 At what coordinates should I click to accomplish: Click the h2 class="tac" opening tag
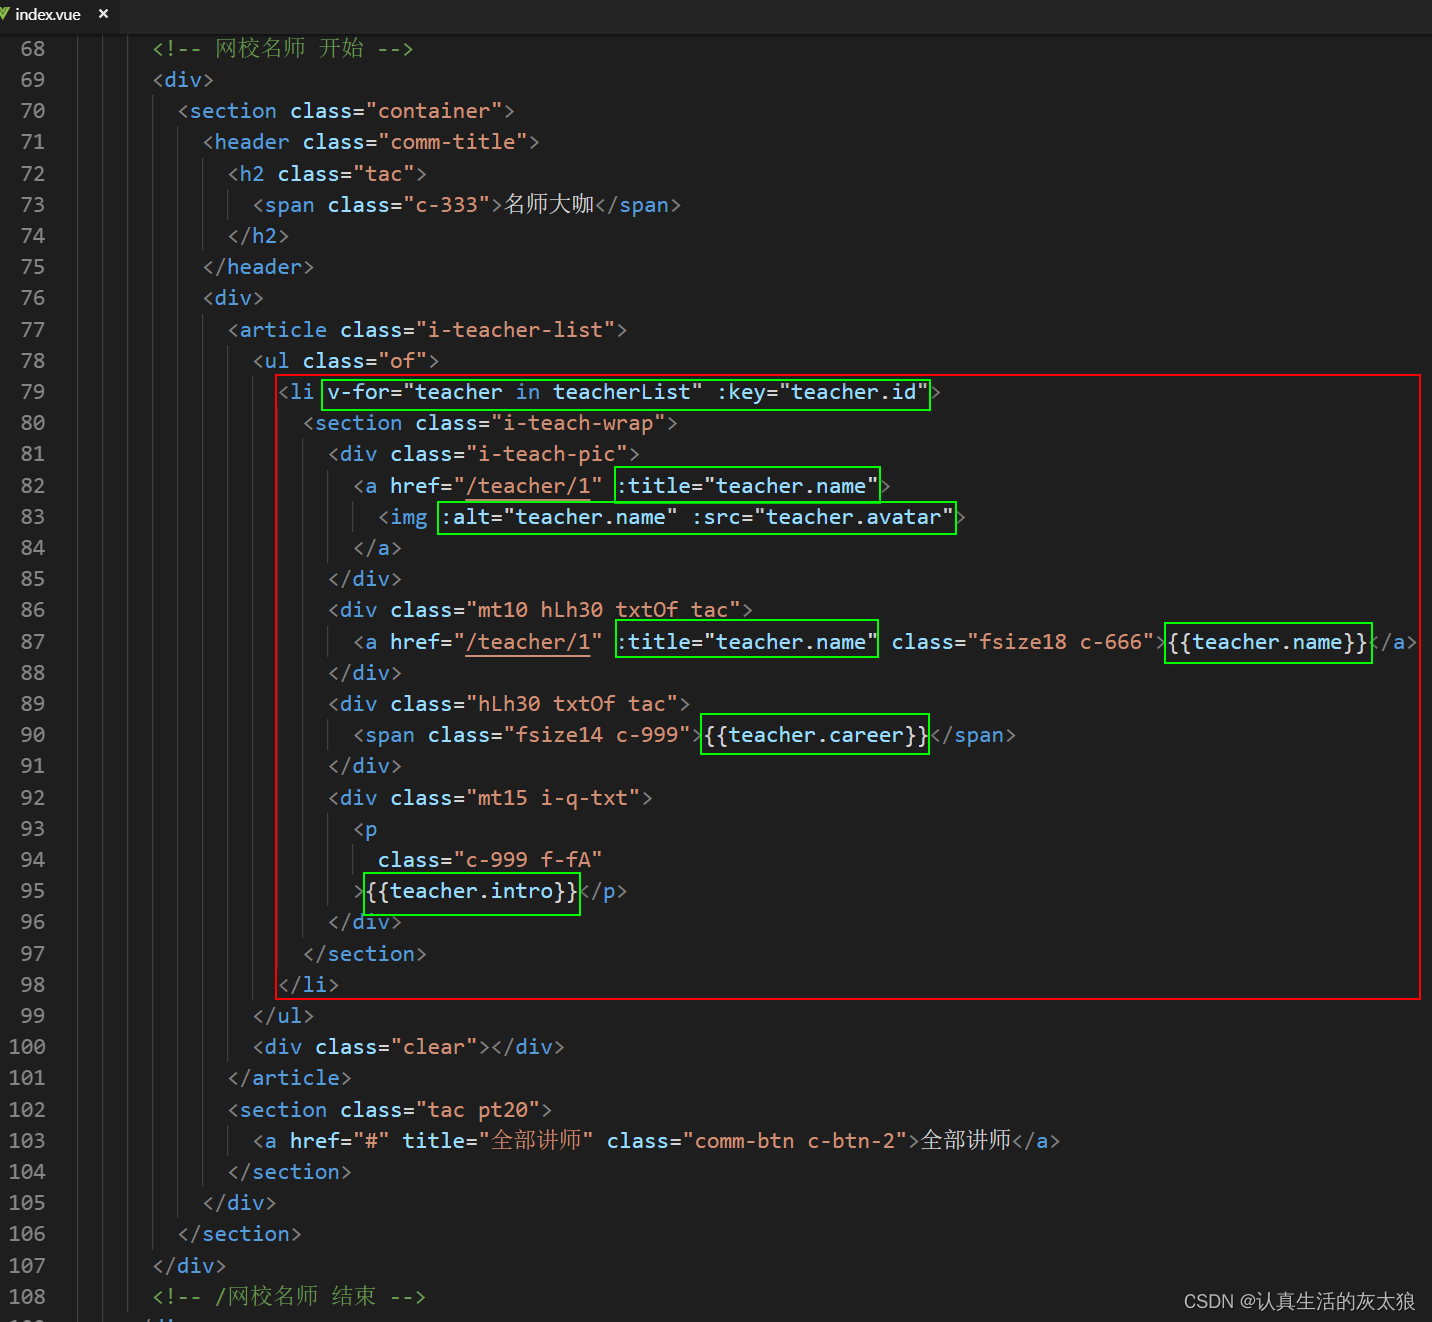327,174
